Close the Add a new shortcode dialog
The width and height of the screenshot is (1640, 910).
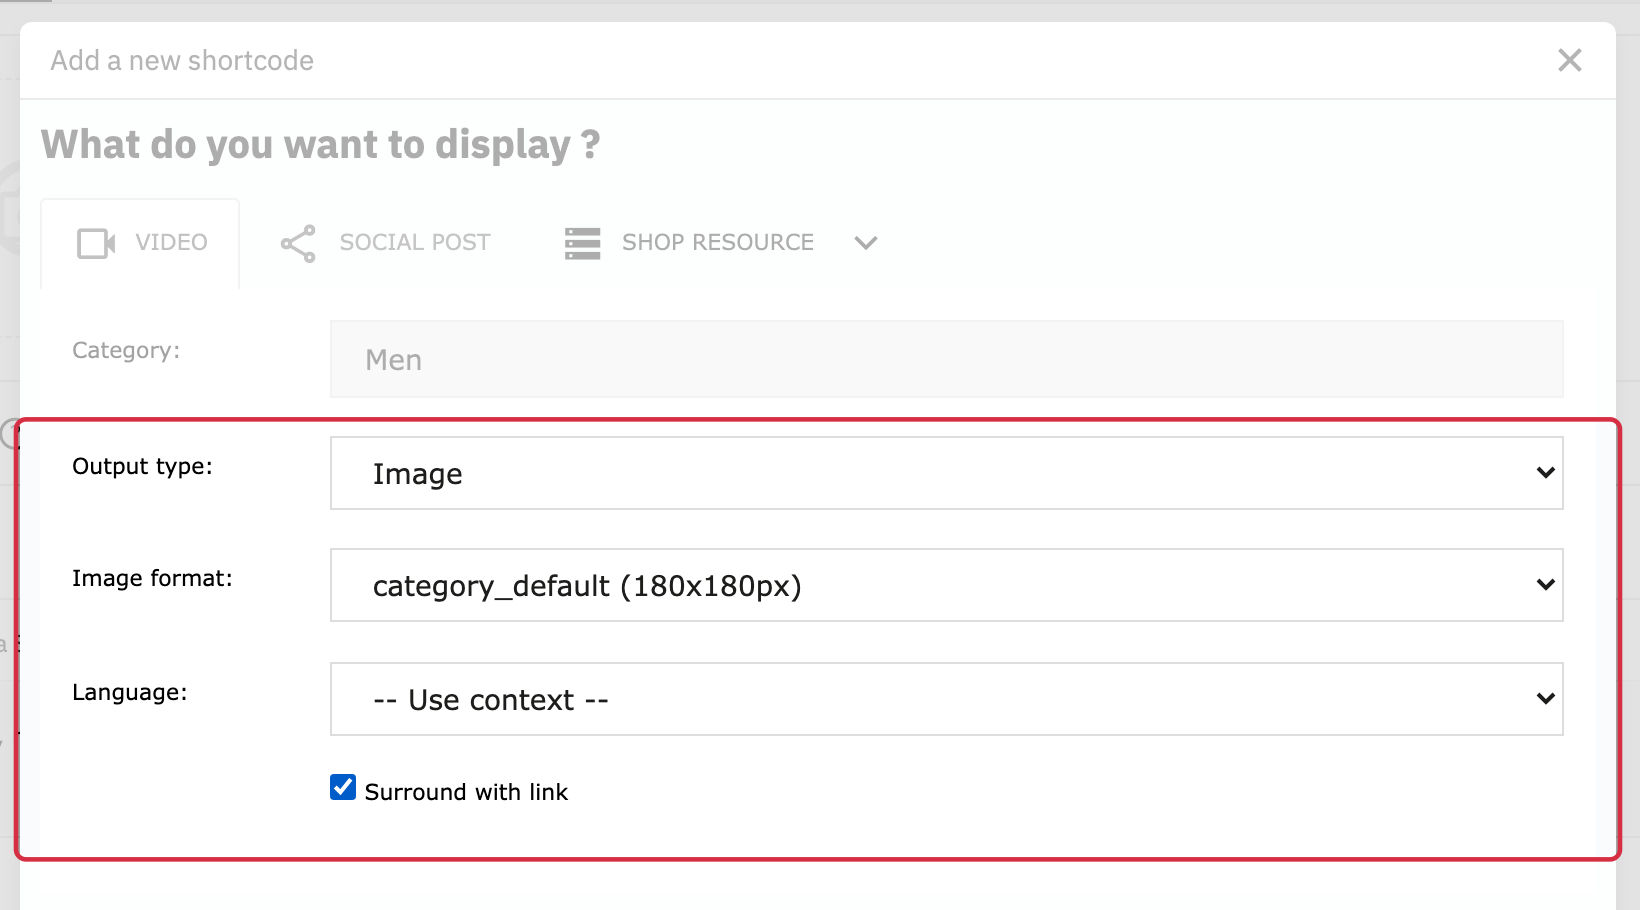tap(1569, 60)
